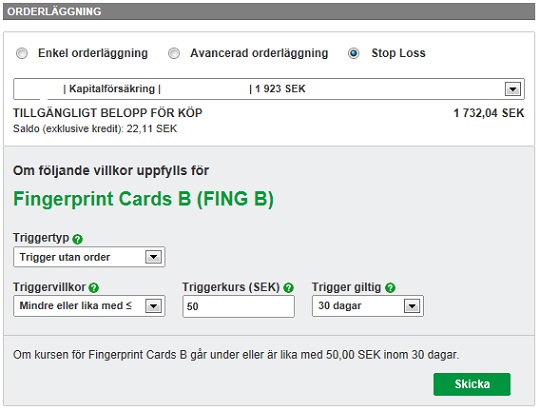Open the Triggertyp help icon

(x=77, y=239)
